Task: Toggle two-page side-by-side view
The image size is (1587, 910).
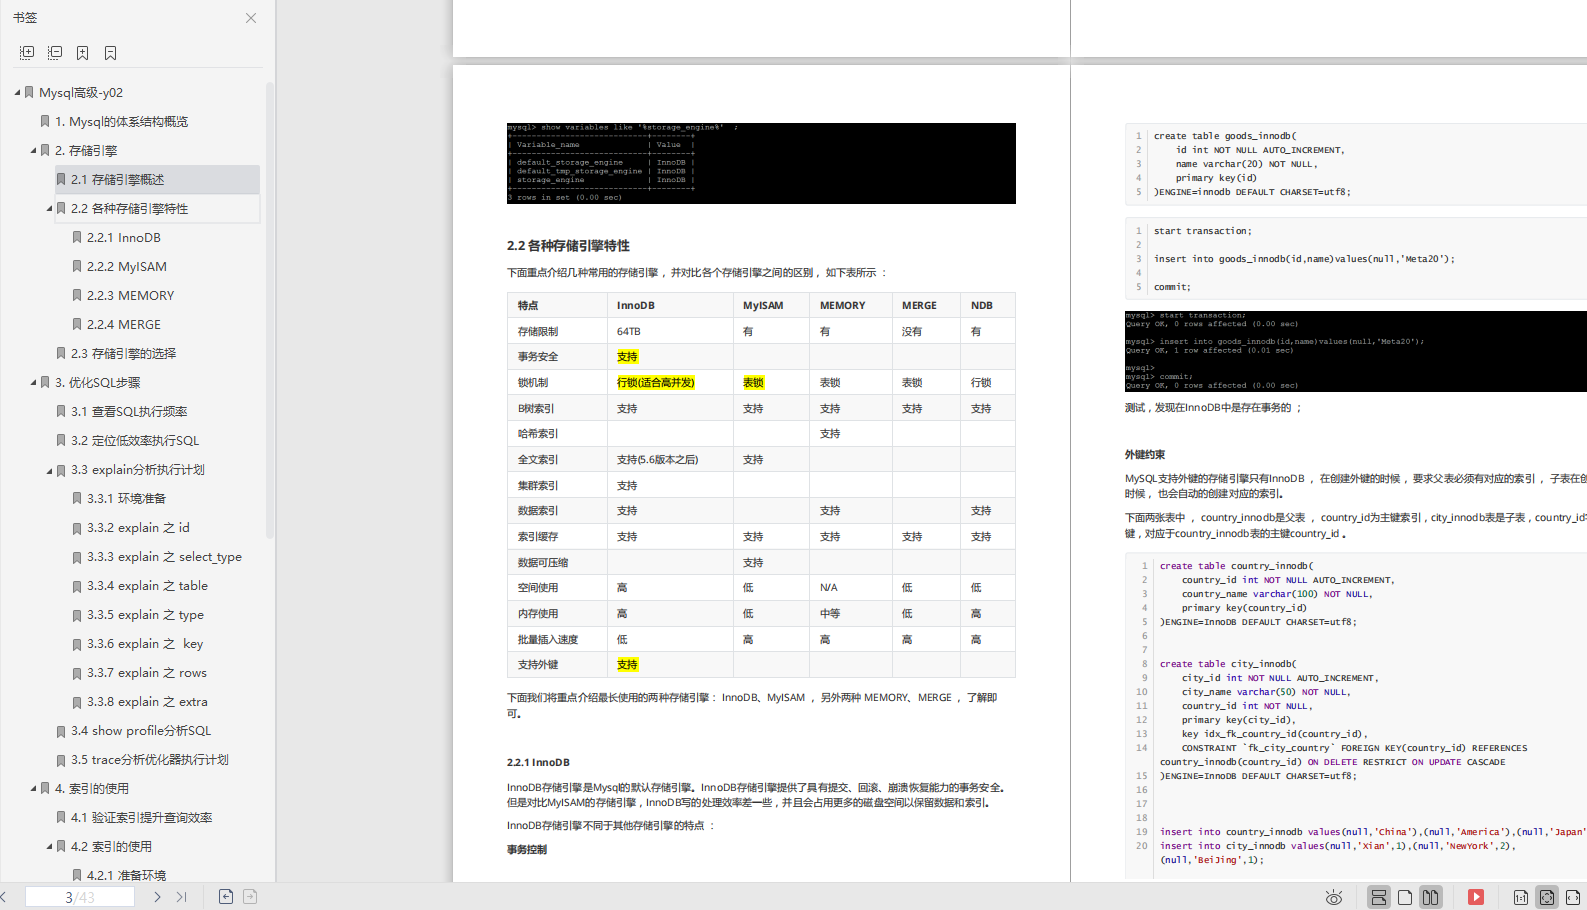Action: 1431,897
